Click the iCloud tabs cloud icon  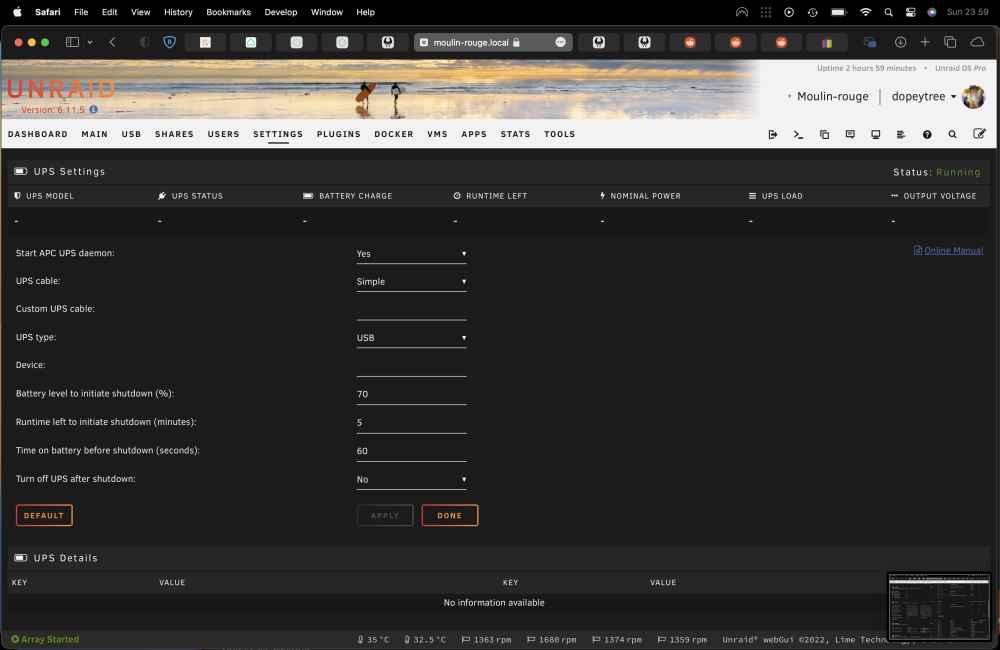pos(976,42)
